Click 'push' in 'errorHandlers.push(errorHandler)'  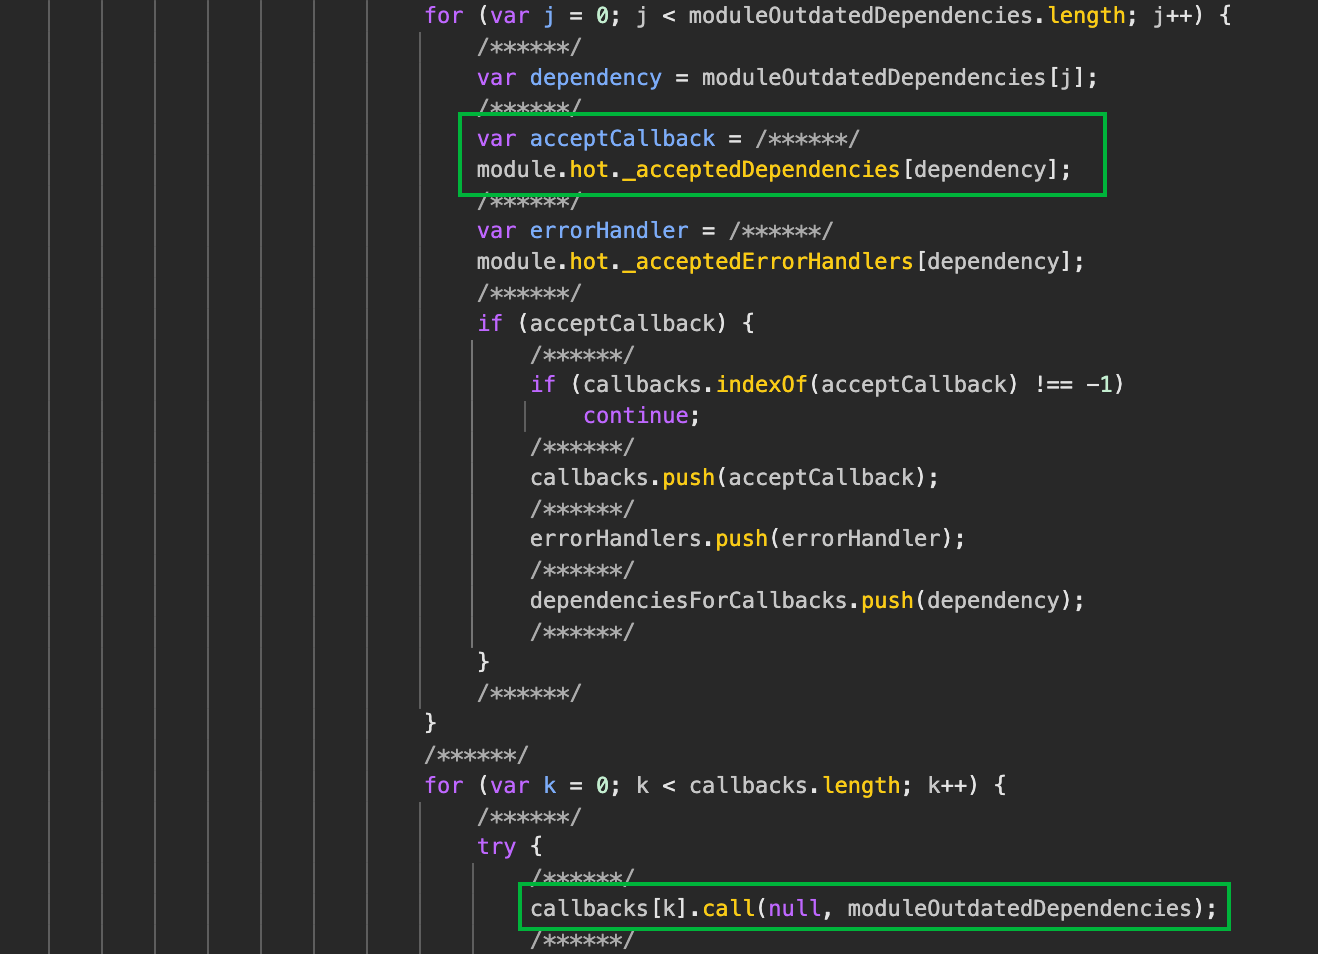pyautogui.click(x=742, y=539)
